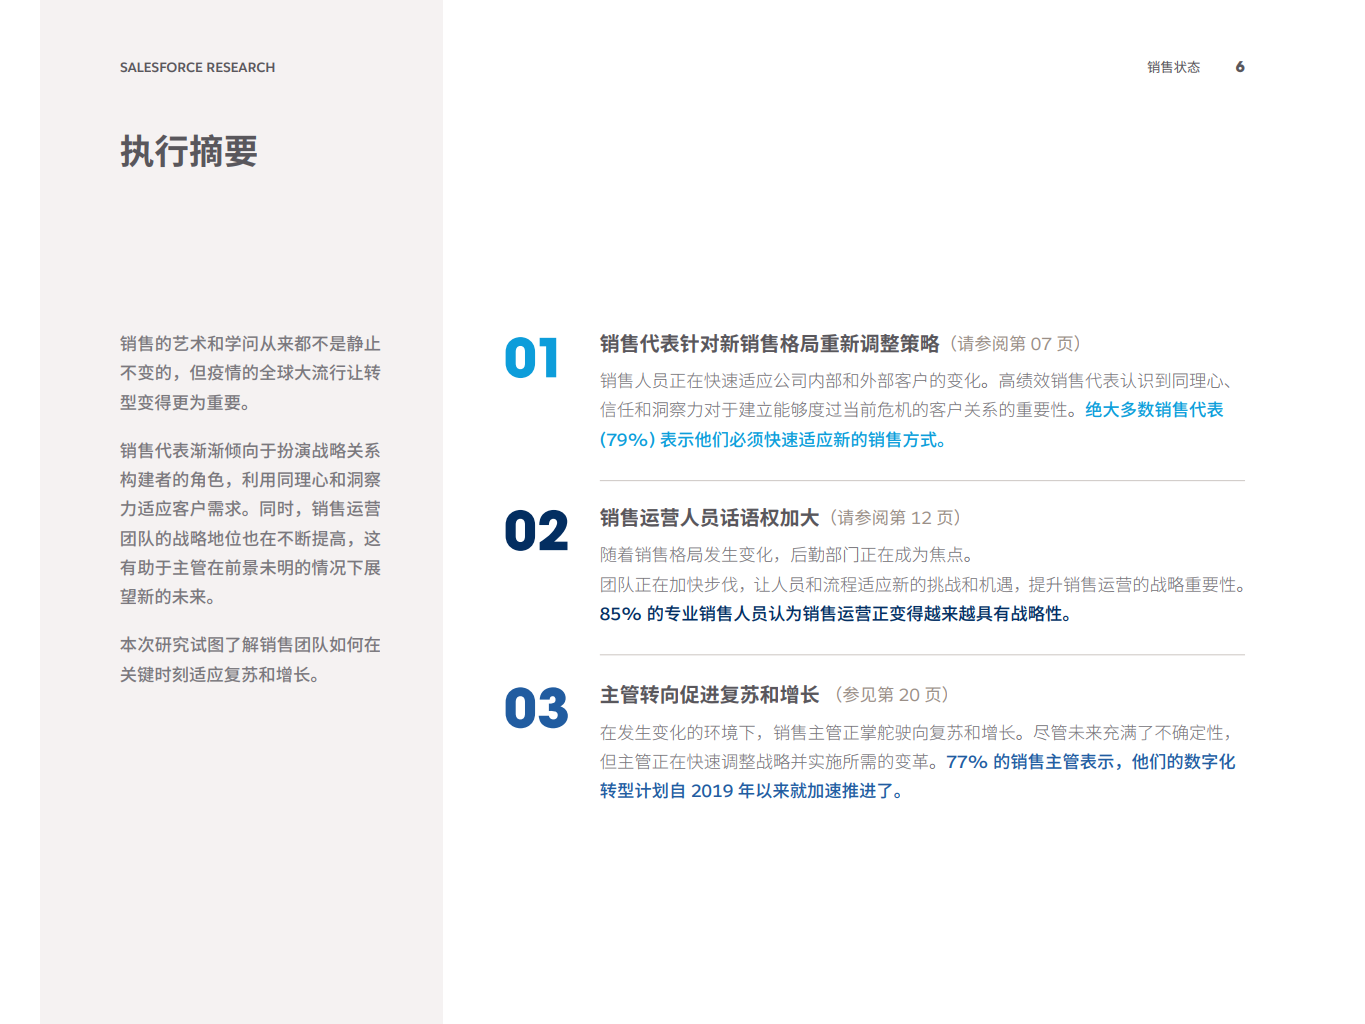
Task: Select the 执行摘要 page title
Action: 189,152
